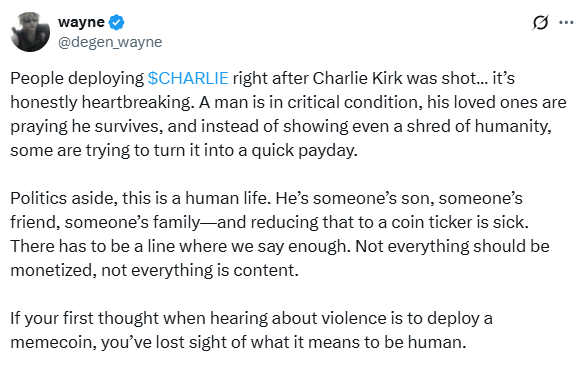Open the $CHARLIE cashtag link
The height and width of the screenshot is (366, 587).
pos(188,78)
